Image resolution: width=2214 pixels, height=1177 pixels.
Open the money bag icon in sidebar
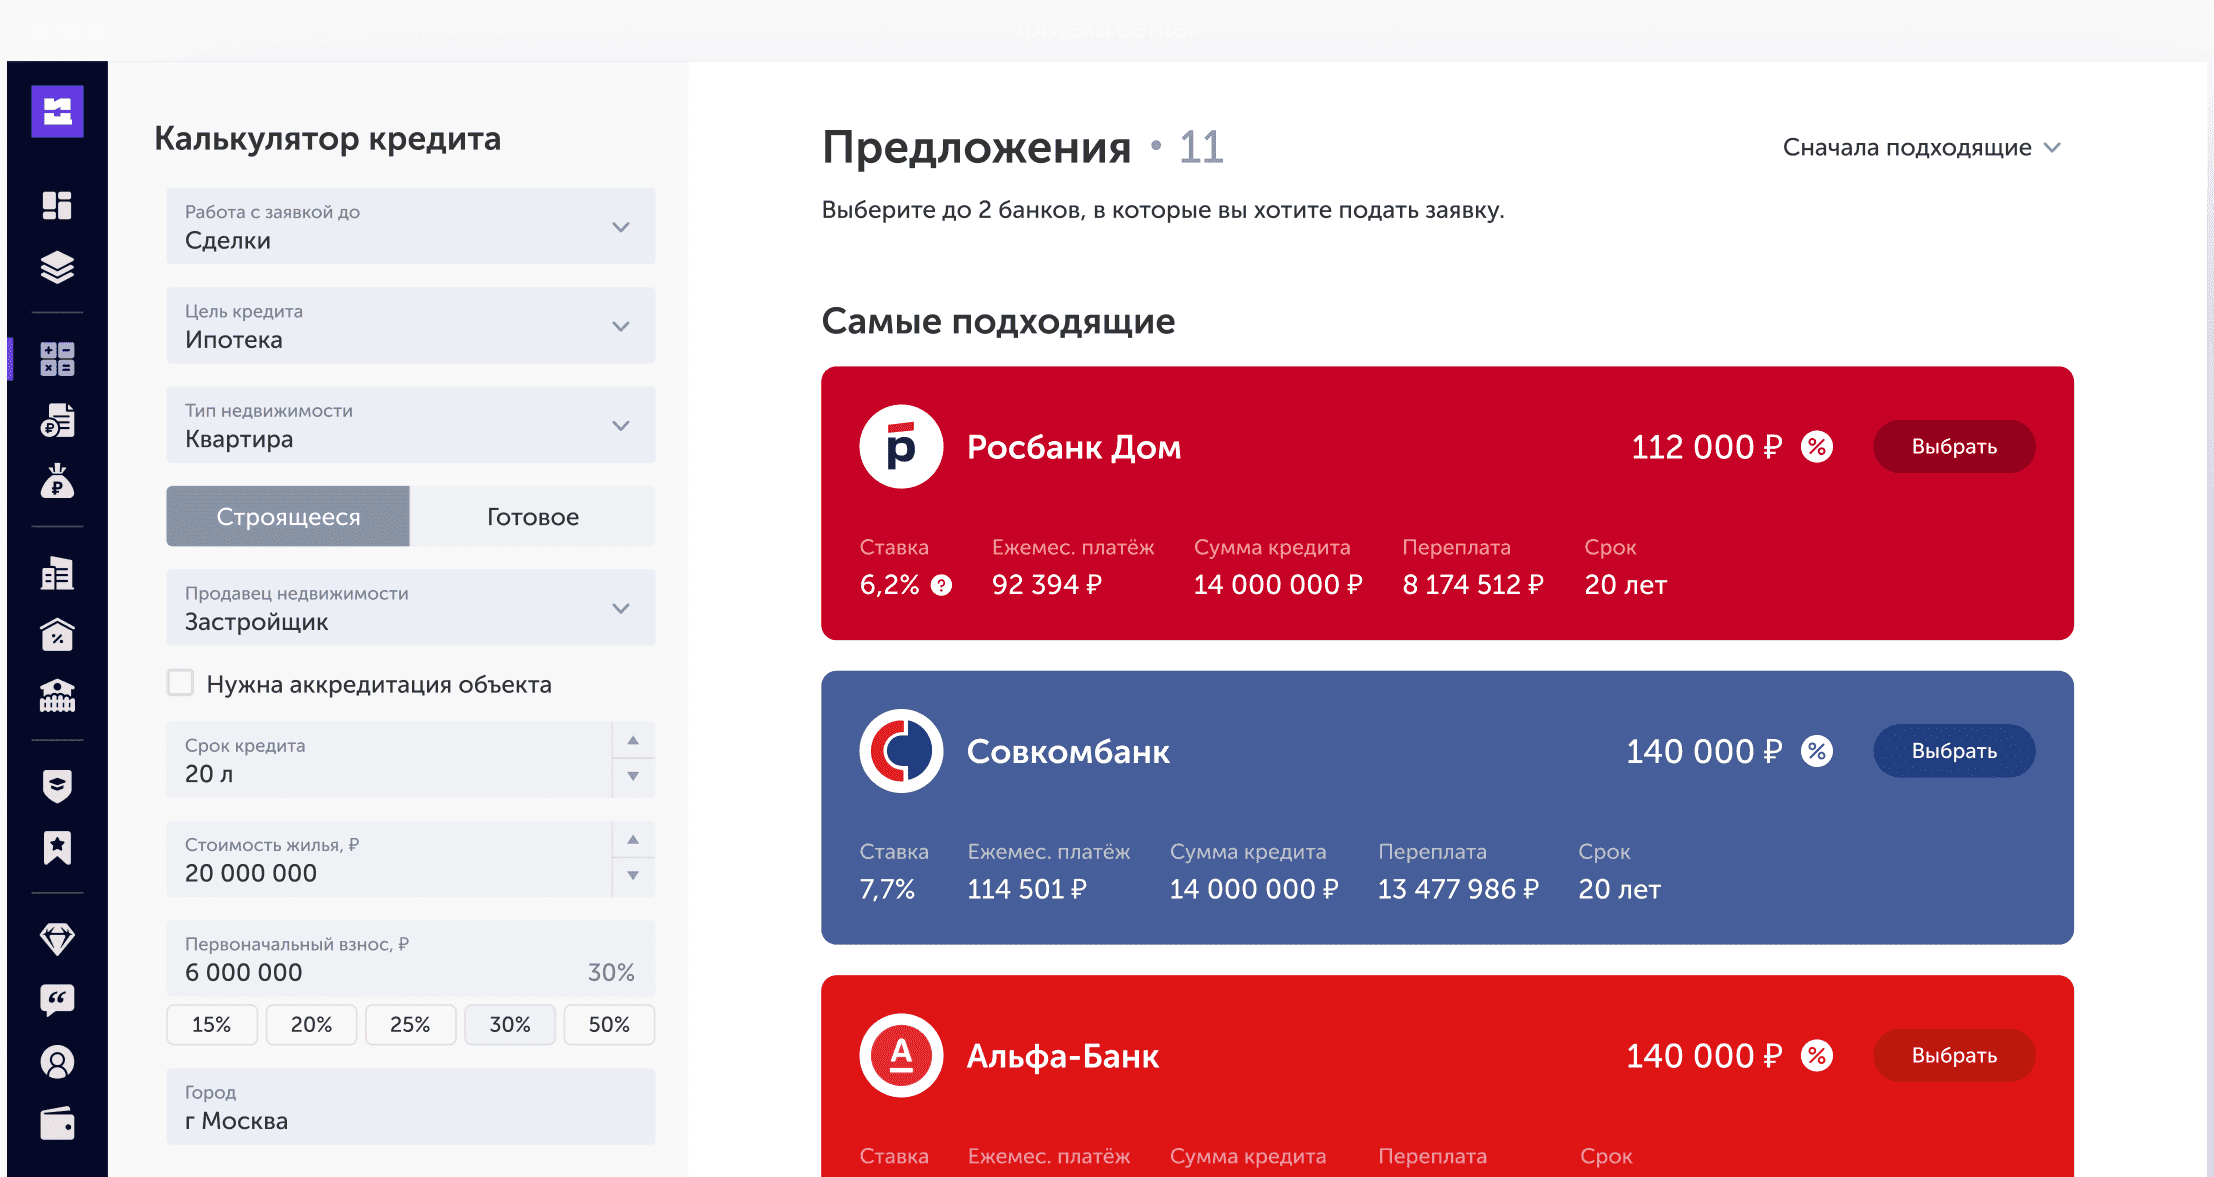coord(57,481)
